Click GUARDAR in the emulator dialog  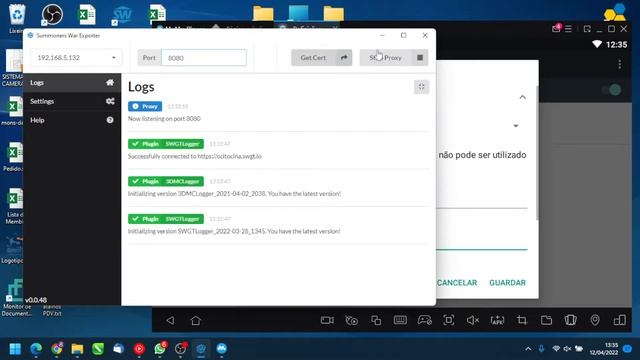pyautogui.click(x=507, y=282)
